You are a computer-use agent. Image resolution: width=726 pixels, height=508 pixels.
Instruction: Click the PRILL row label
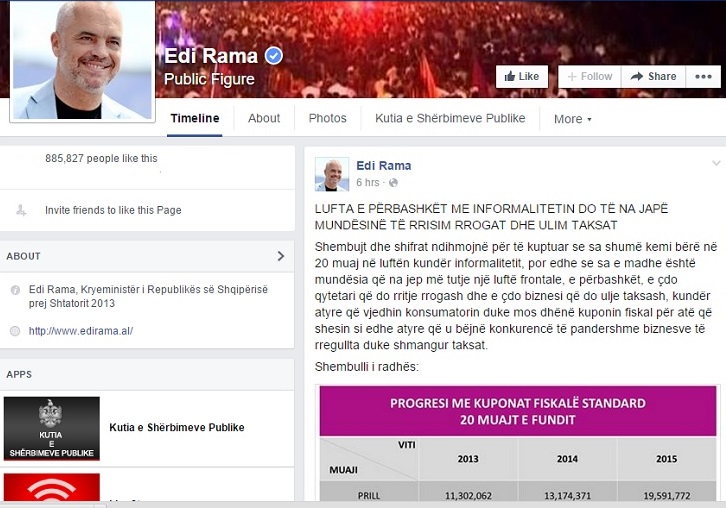pos(369,496)
